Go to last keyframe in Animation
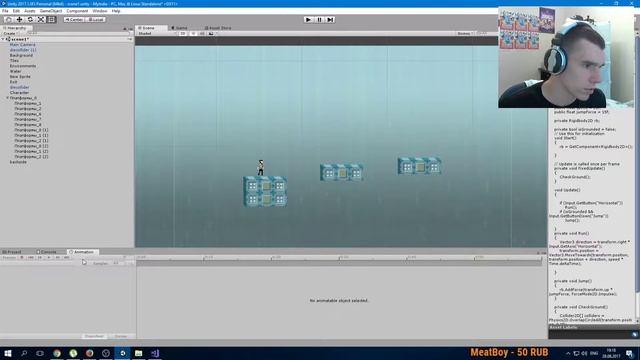 tap(67, 258)
